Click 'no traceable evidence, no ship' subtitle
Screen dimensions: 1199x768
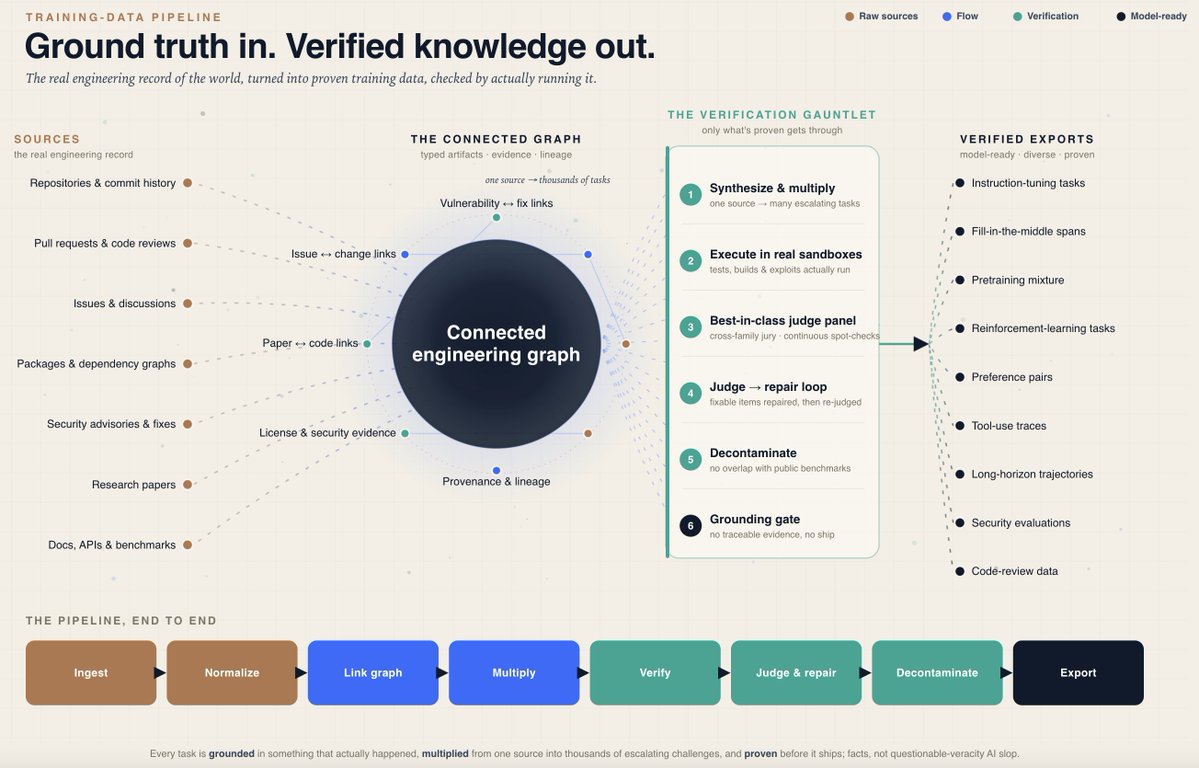pyautogui.click(x=772, y=535)
